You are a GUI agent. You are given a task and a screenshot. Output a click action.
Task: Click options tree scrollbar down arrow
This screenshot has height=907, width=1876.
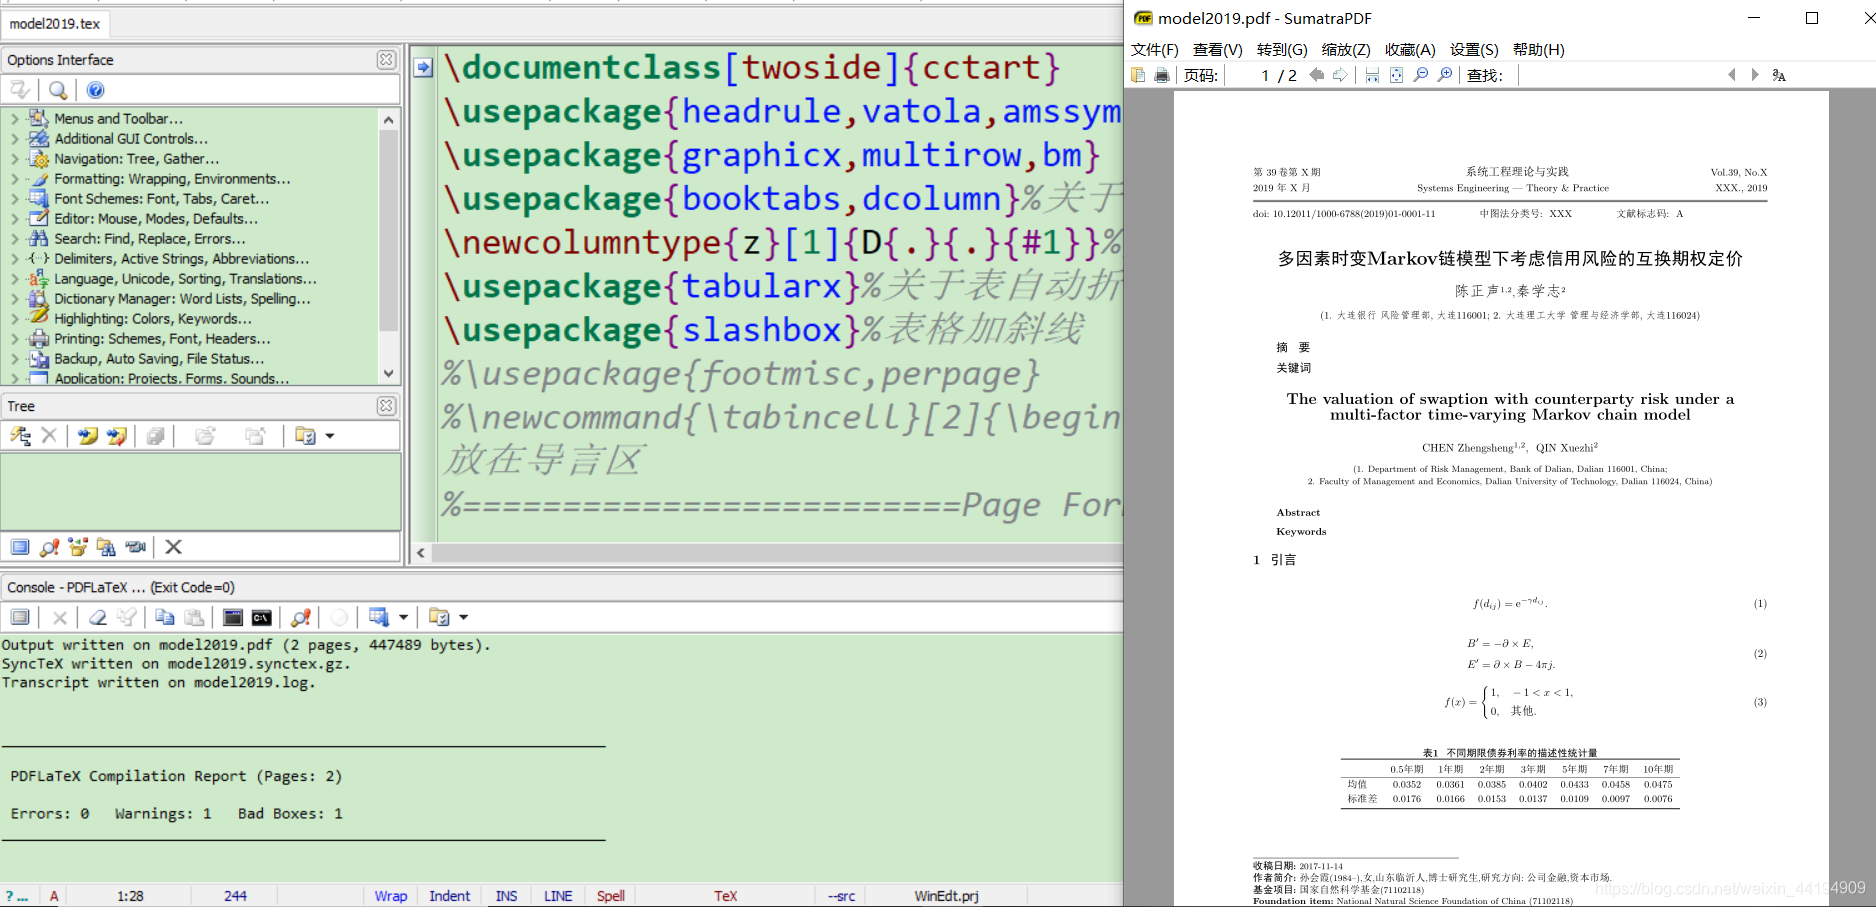click(389, 374)
